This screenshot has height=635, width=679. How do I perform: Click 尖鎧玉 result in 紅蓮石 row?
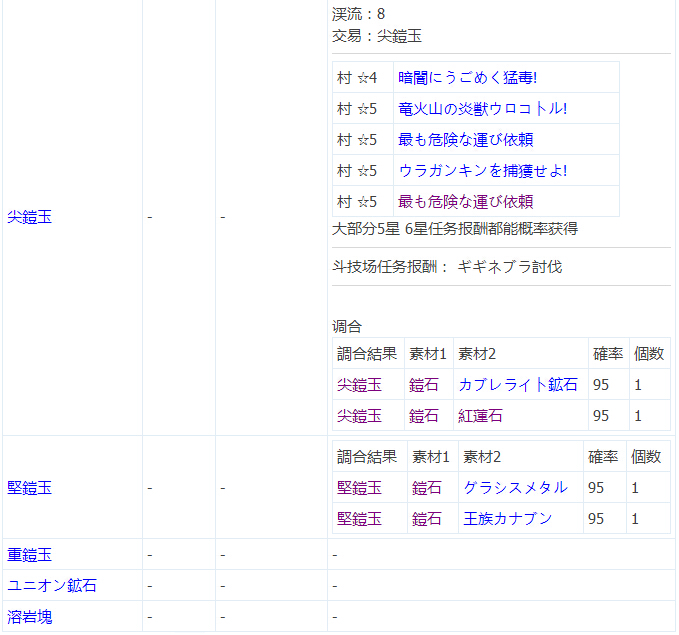[x=359, y=416]
